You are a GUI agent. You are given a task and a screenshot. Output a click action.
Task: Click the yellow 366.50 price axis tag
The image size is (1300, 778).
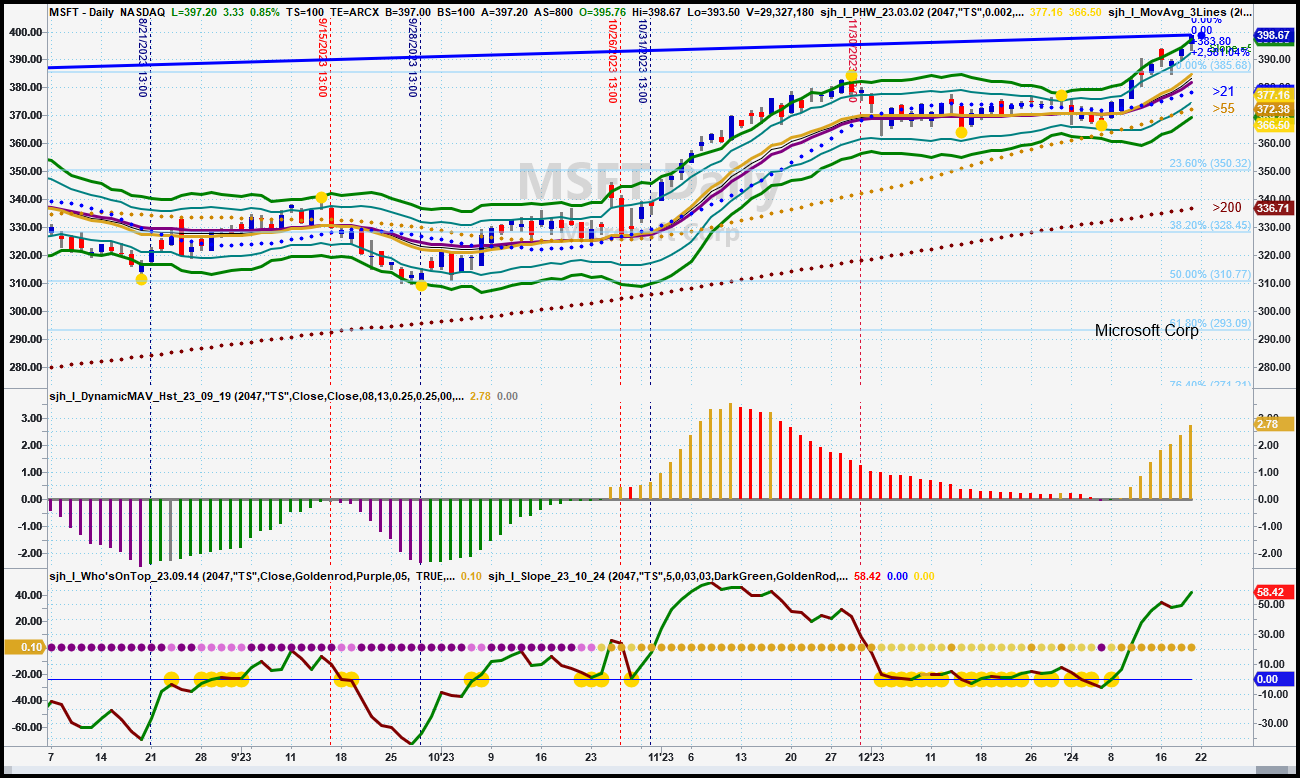[1273, 124]
